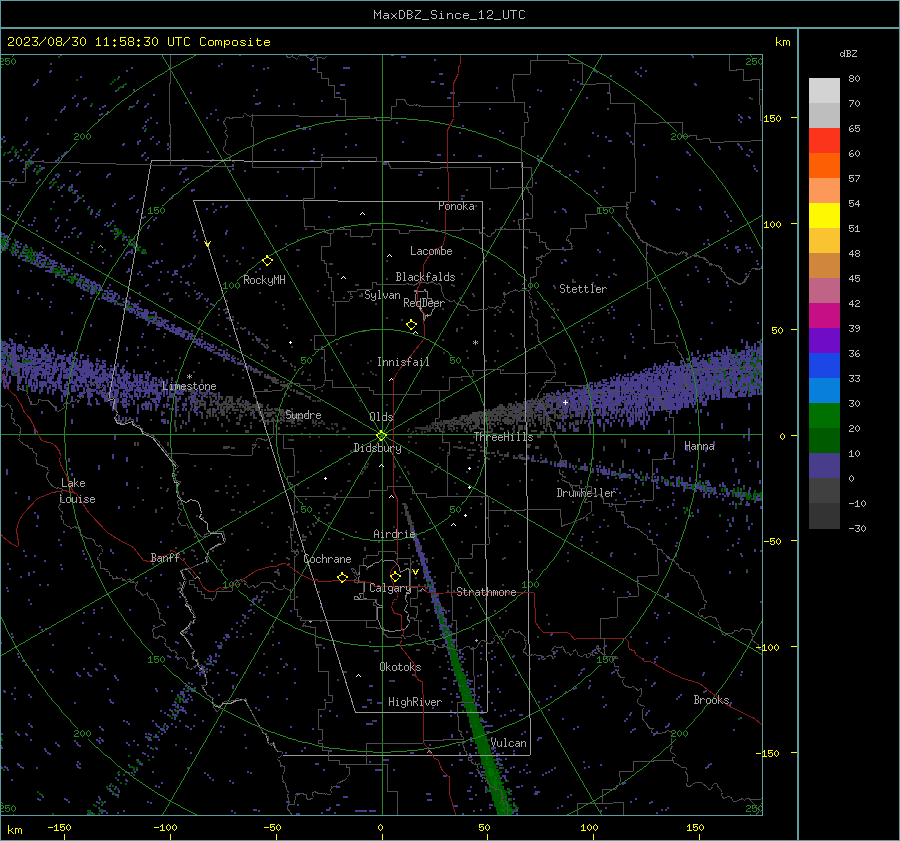Select the bright green 20–30 dBZ legend swatch

point(824,416)
